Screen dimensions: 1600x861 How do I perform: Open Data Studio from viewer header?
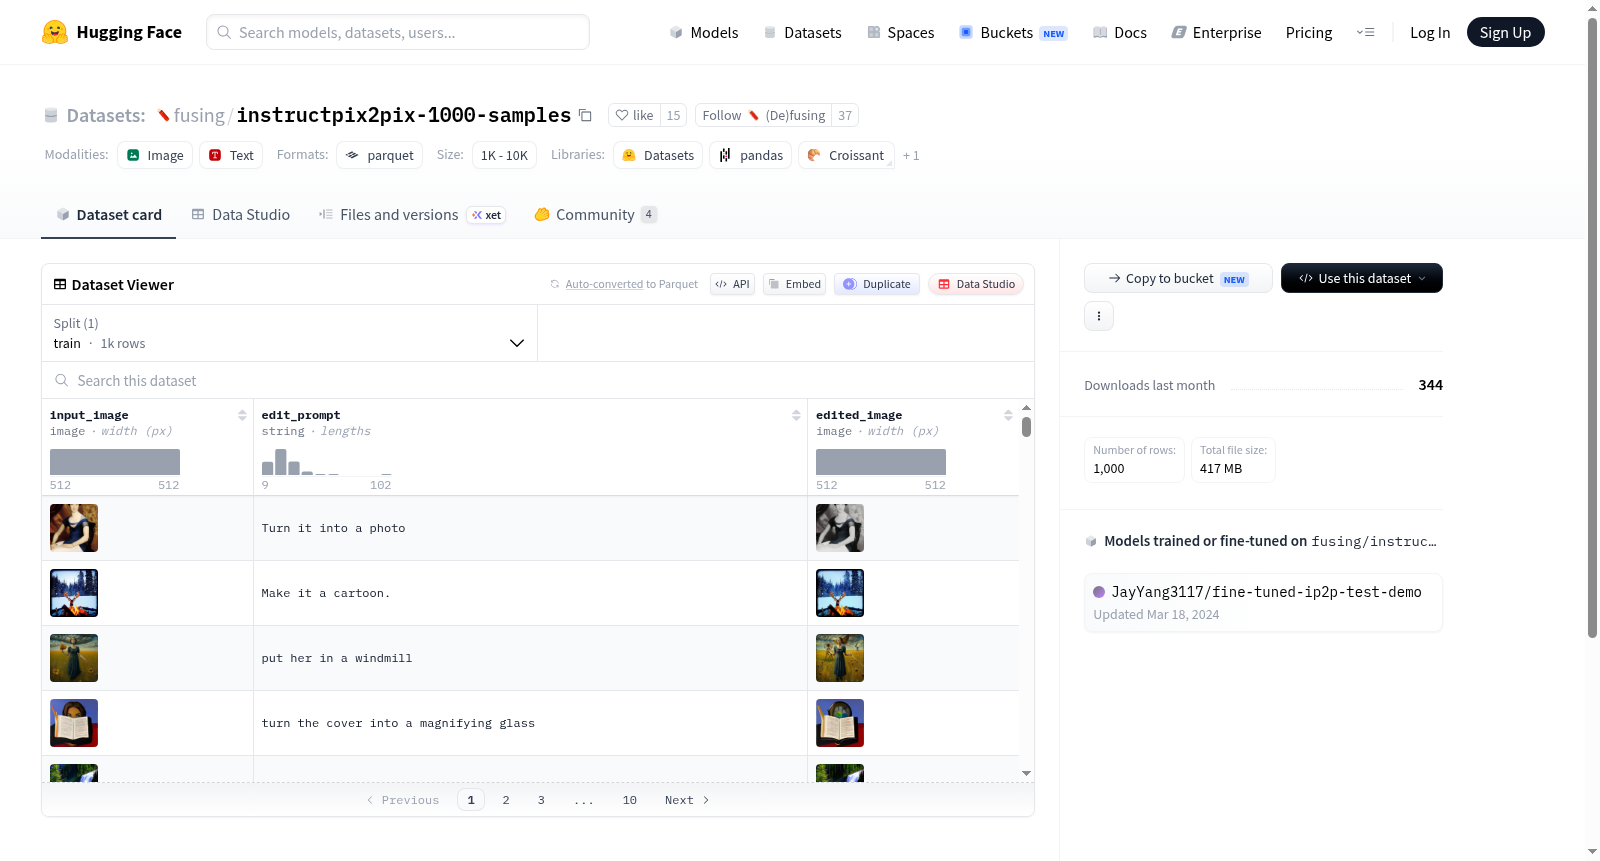coord(976,284)
